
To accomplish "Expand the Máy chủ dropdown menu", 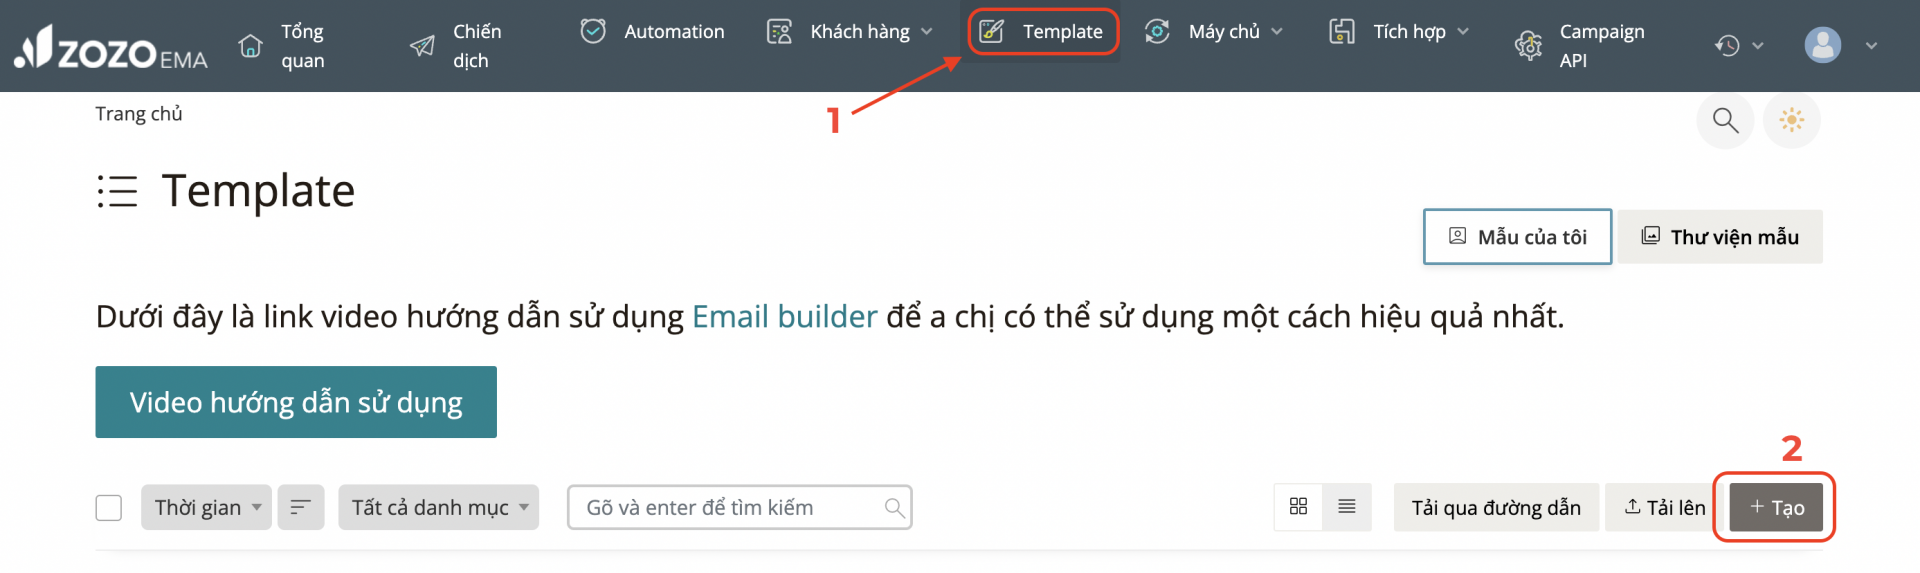I will [1213, 32].
